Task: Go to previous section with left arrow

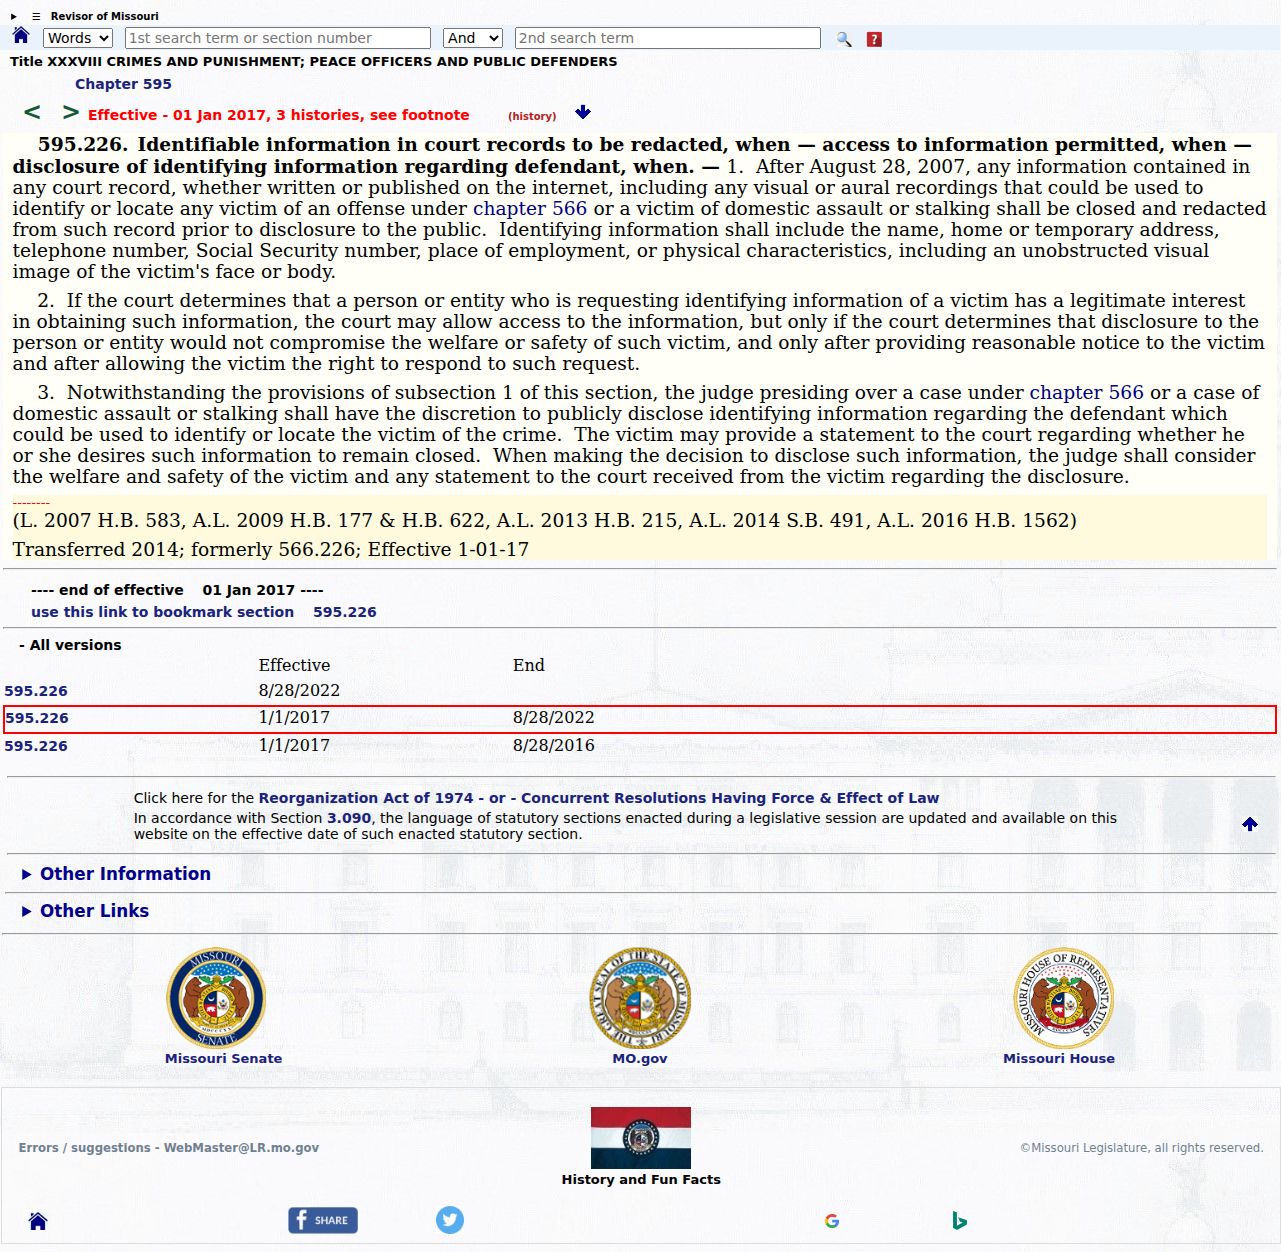Action: click(x=32, y=112)
